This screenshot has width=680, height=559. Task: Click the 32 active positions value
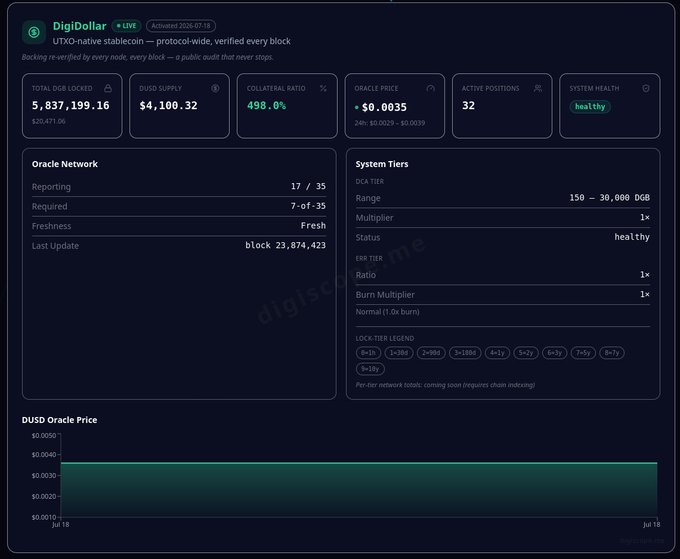point(468,105)
